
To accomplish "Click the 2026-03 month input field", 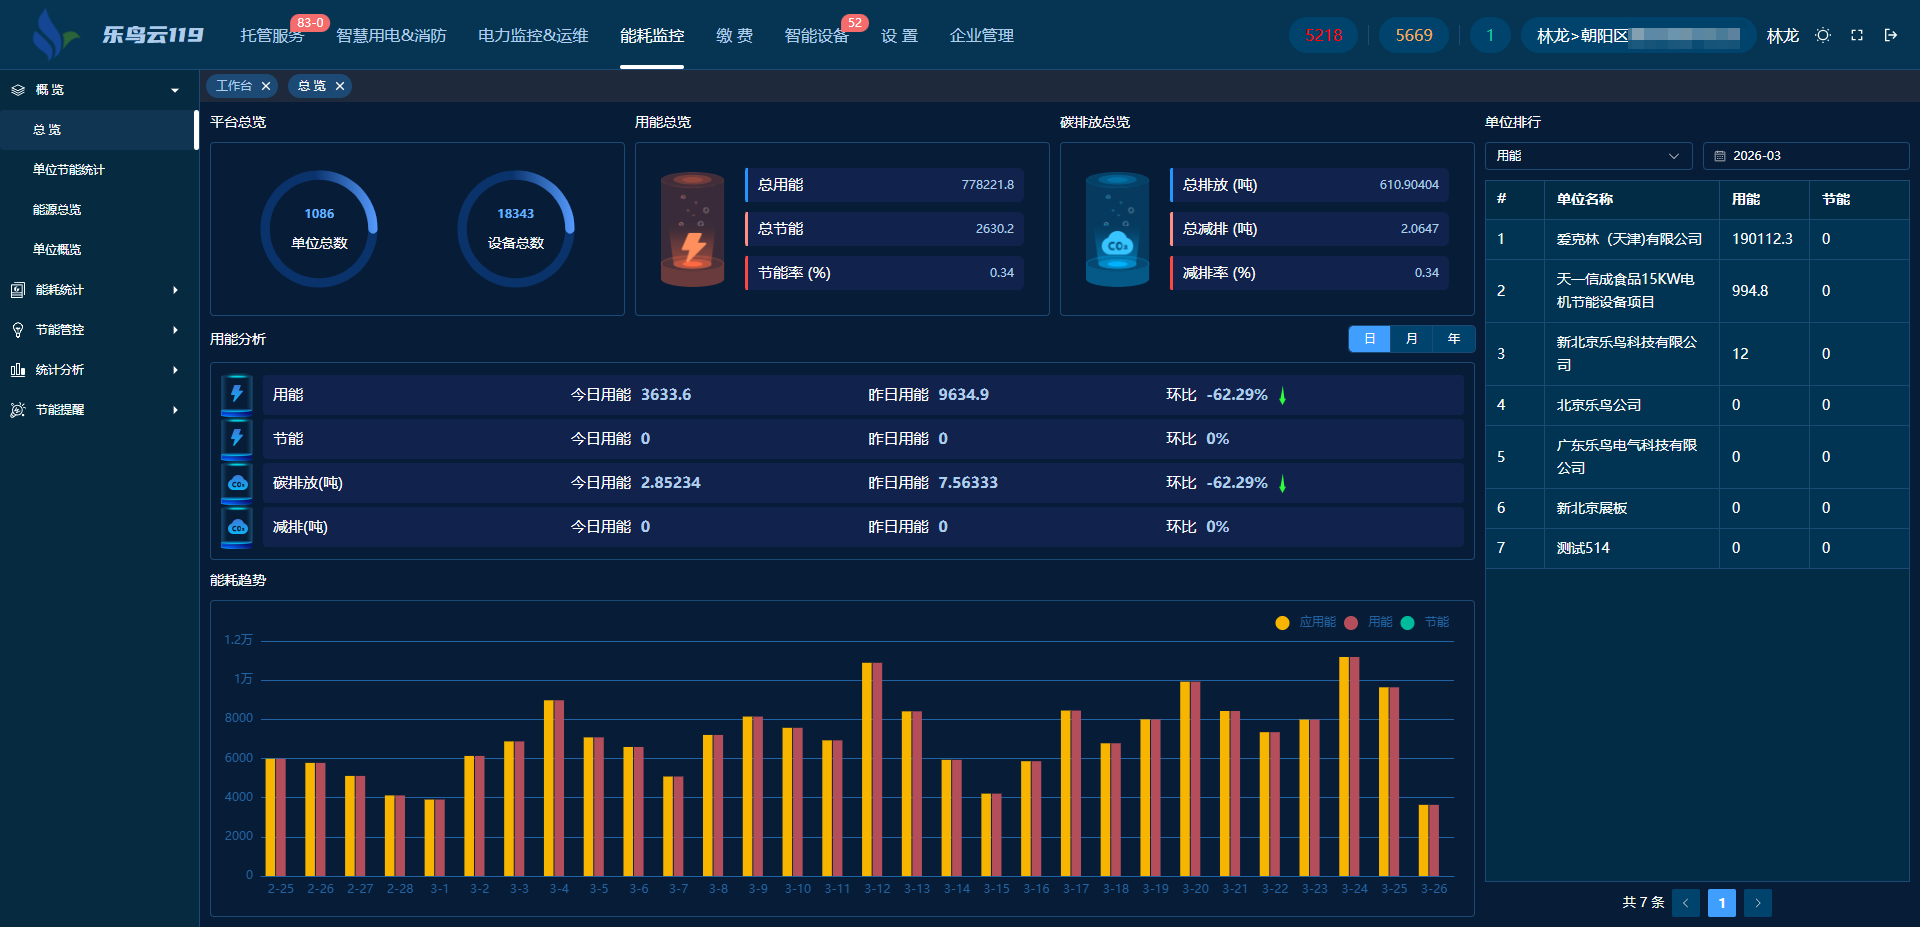I will coord(1812,156).
